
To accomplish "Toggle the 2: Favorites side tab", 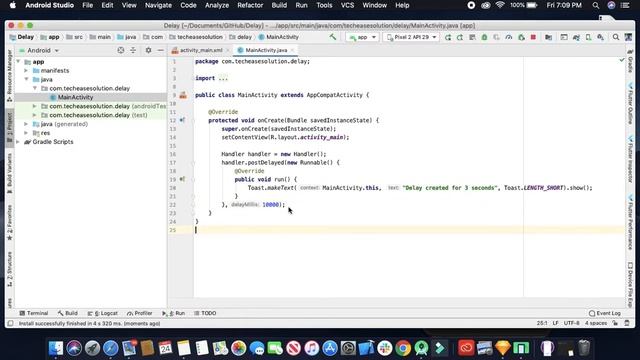I will [10, 223].
